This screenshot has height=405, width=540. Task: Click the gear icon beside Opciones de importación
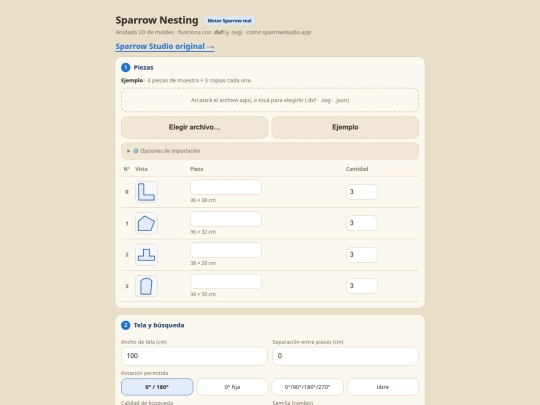click(x=136, y=151)
